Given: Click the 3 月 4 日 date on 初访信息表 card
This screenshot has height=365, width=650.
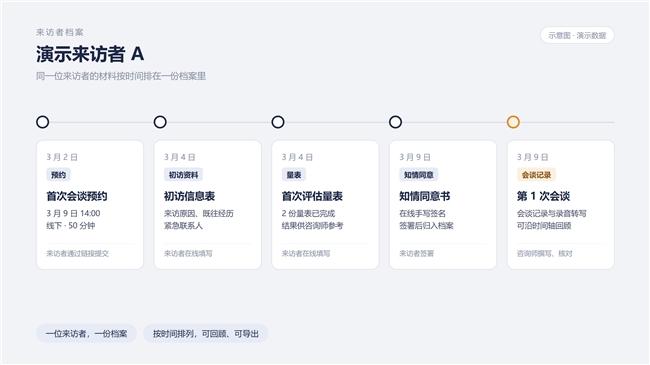Looking at the screenshot, I should click(x=180, y=157).
